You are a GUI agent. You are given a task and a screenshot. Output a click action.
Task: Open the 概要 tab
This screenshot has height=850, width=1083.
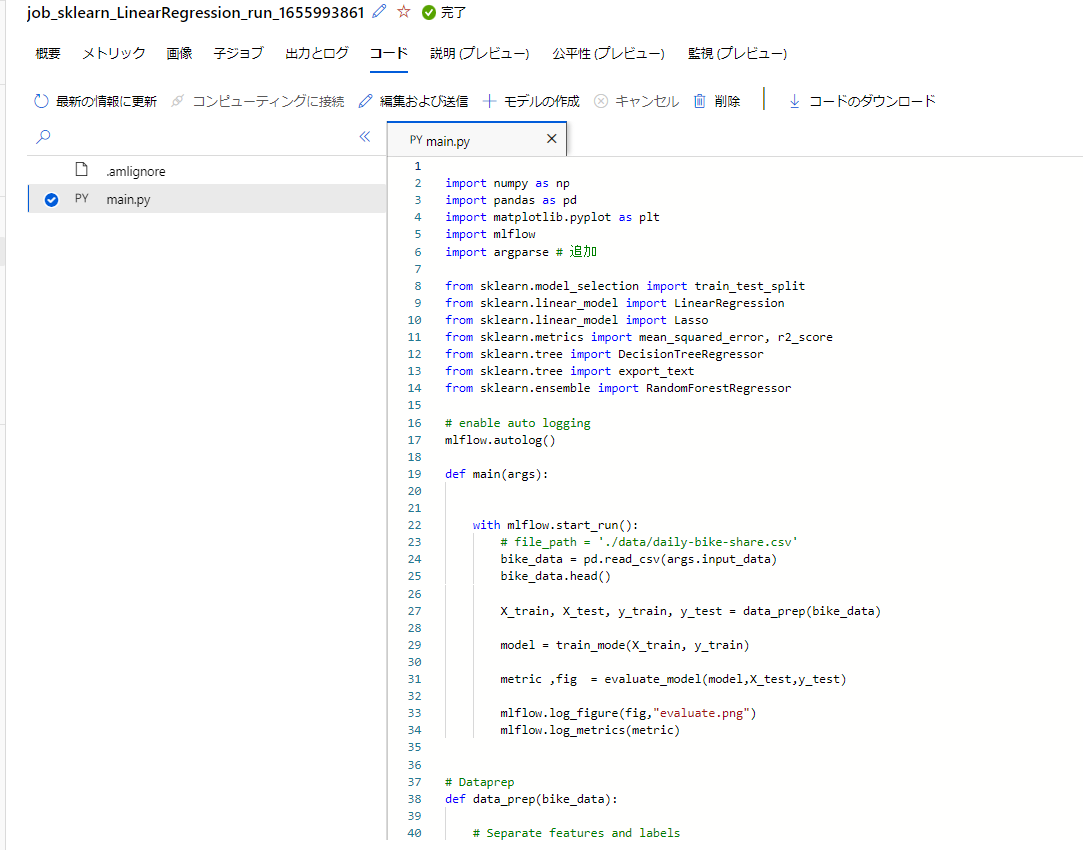(x=48, y=53)
